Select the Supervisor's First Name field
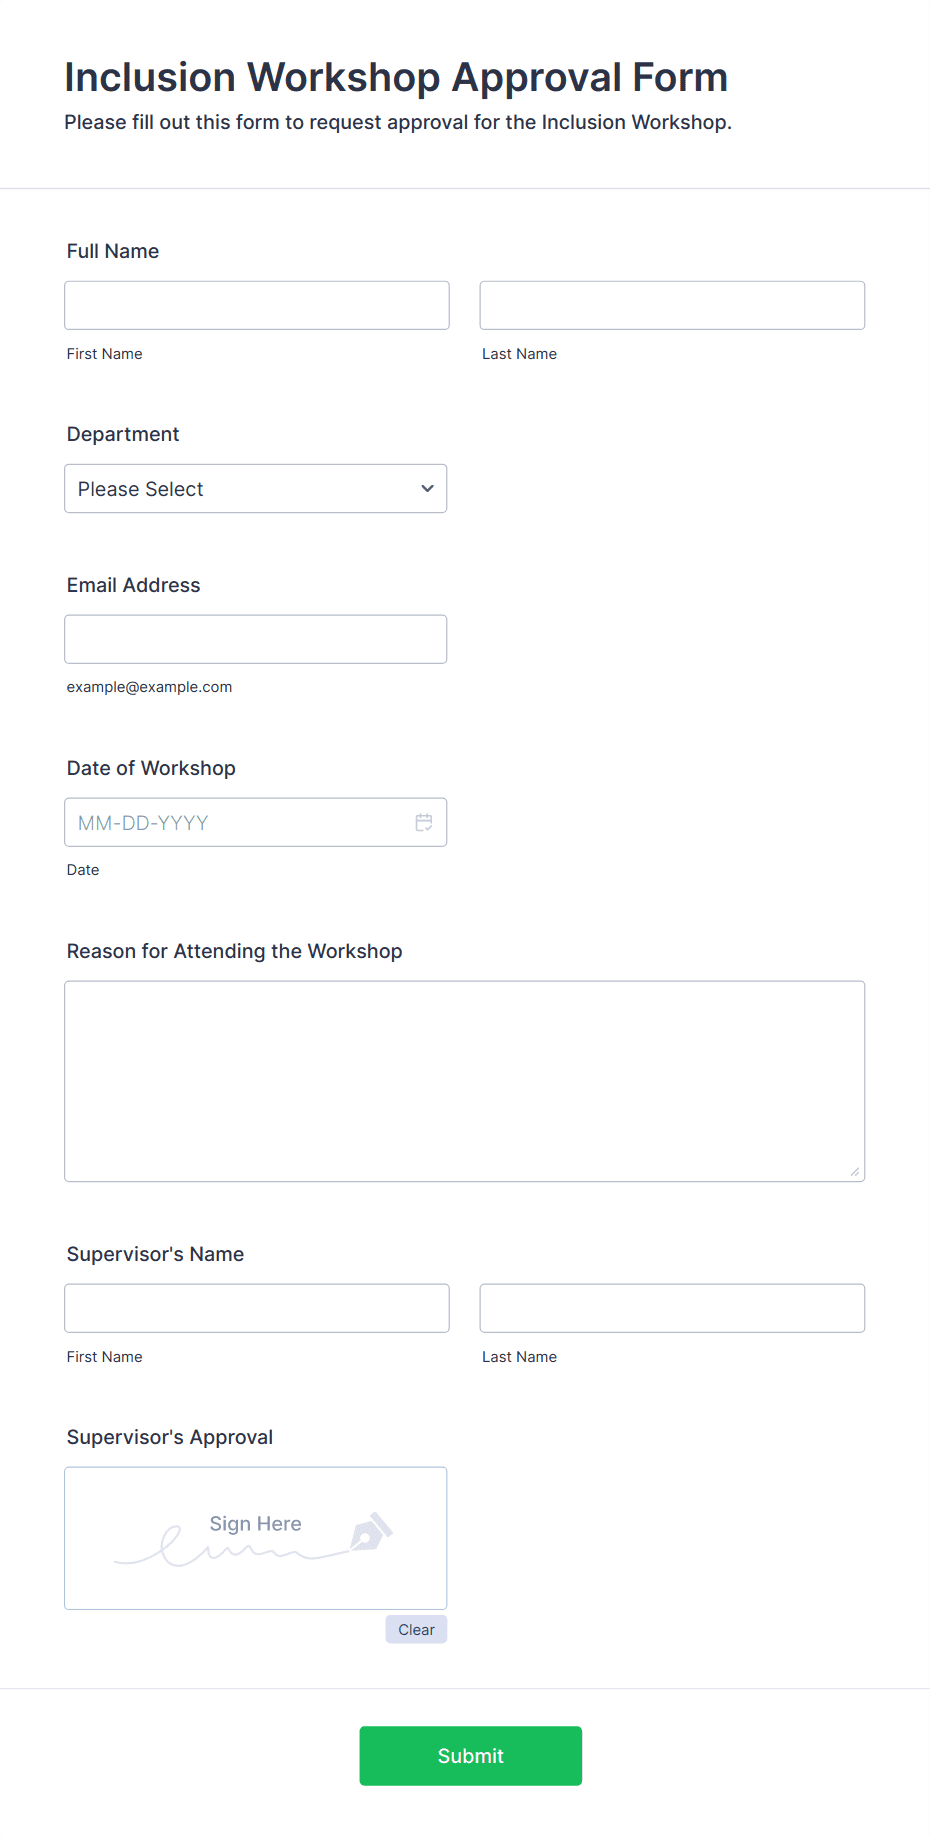This screenshot has height=1835, width=930. 257,1308
